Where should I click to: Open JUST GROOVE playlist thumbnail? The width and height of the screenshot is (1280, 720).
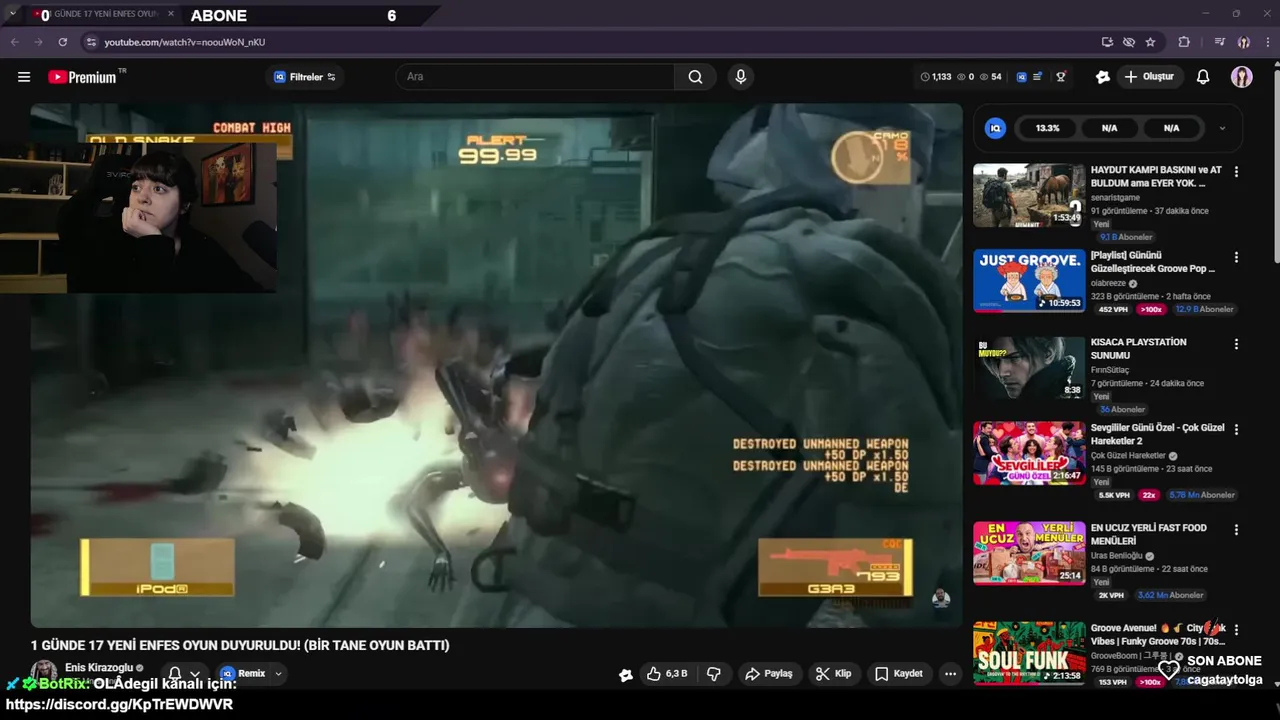[1029, 281]
